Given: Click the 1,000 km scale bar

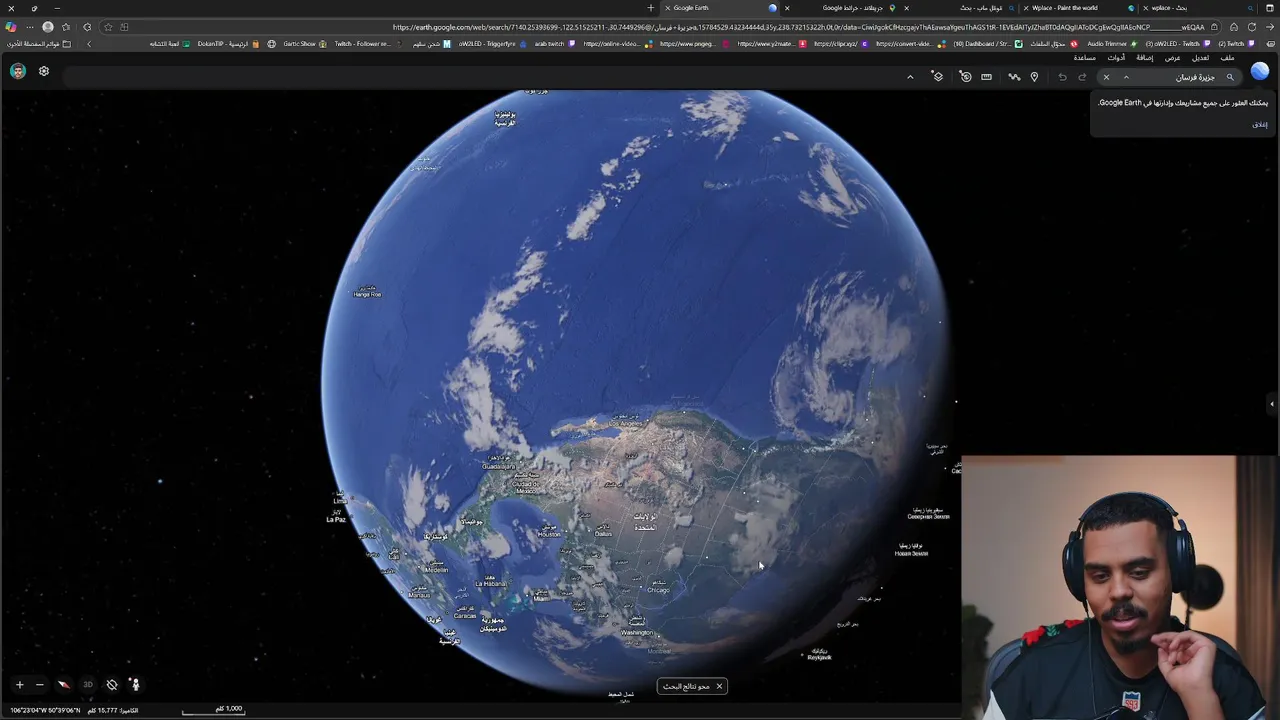Looking at the screenshot, I should [x=212, y=710].
